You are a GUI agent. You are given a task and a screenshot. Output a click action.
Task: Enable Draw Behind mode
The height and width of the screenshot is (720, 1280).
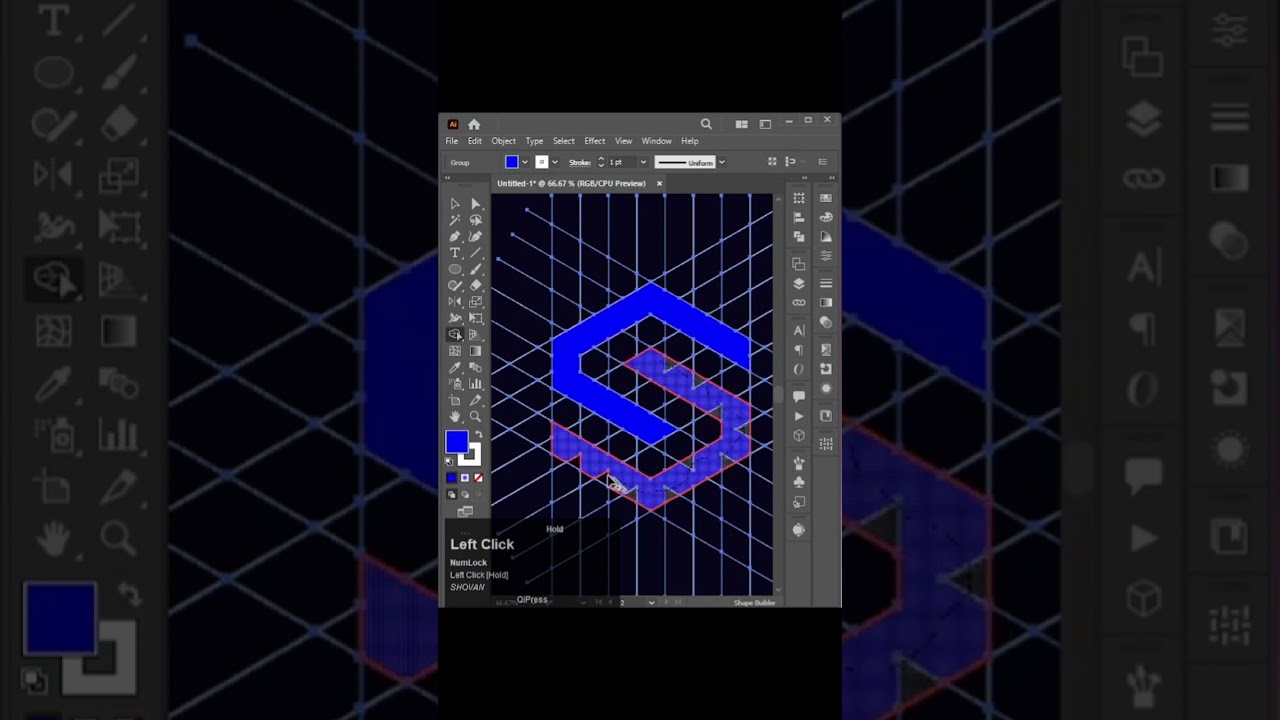[465, 494]
